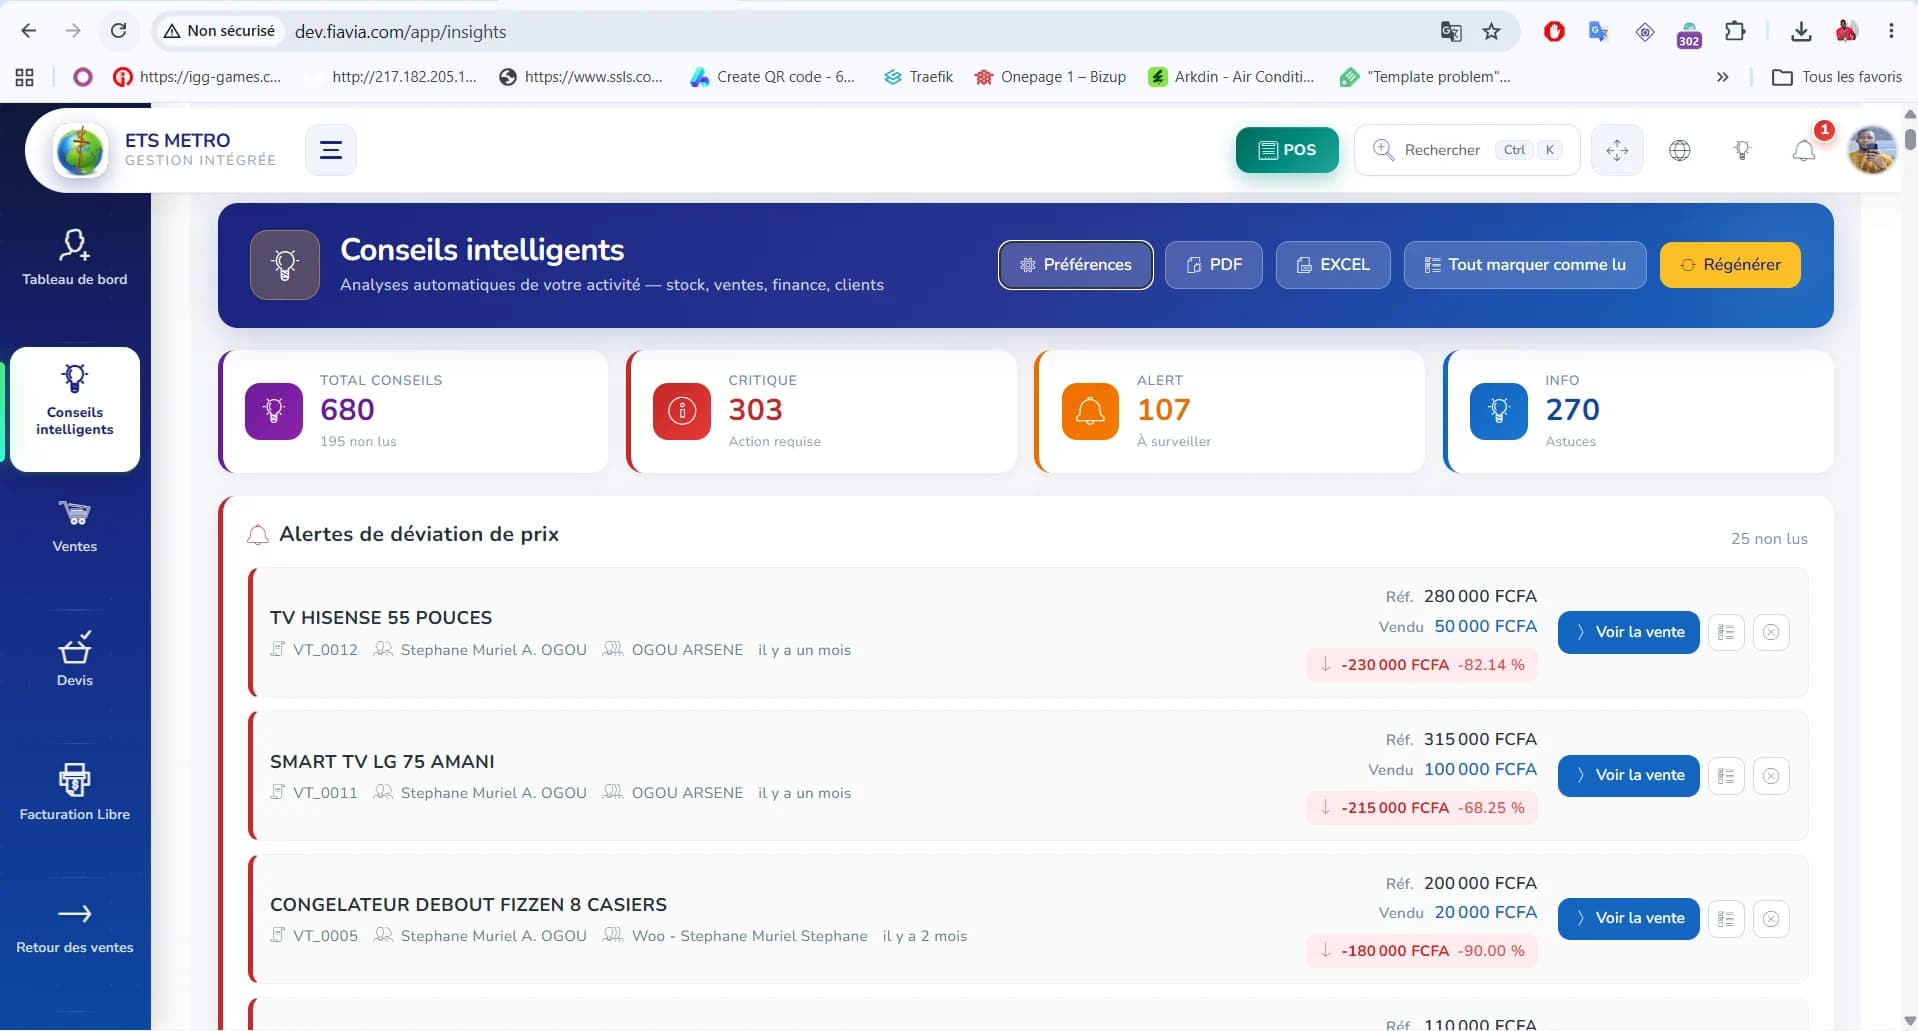Image resolution: width=1918 pixels, height=1031 pixels.
Task: Click the ETS METRO logo
Action: pos(80,151)
